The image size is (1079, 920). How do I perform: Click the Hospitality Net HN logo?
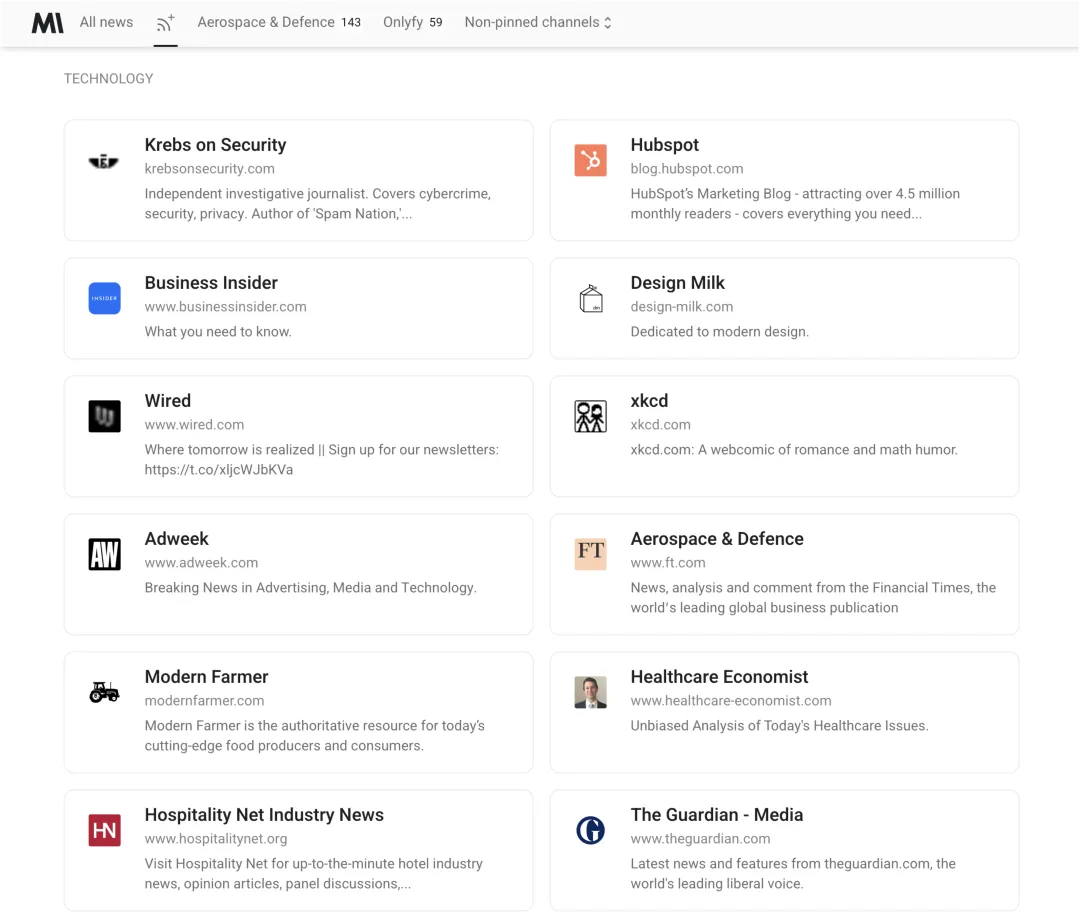(x=105, y=831)
